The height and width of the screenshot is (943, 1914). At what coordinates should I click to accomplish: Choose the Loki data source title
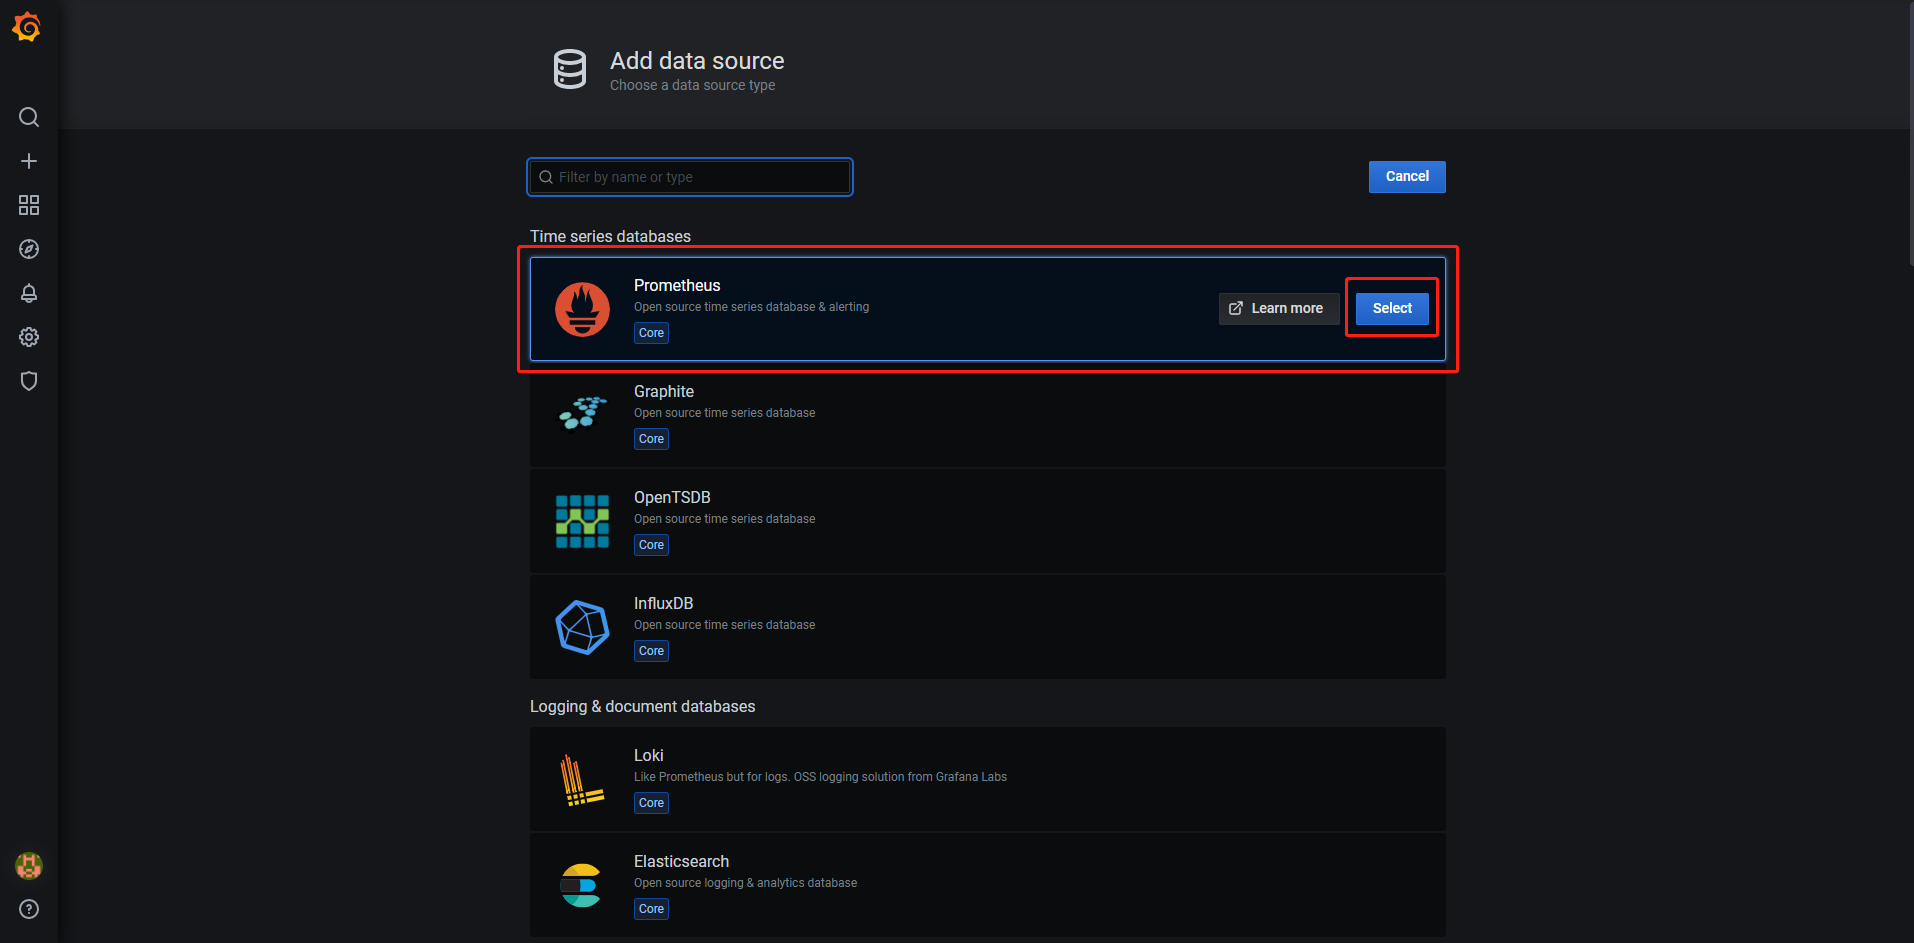[x=649, y=755]
